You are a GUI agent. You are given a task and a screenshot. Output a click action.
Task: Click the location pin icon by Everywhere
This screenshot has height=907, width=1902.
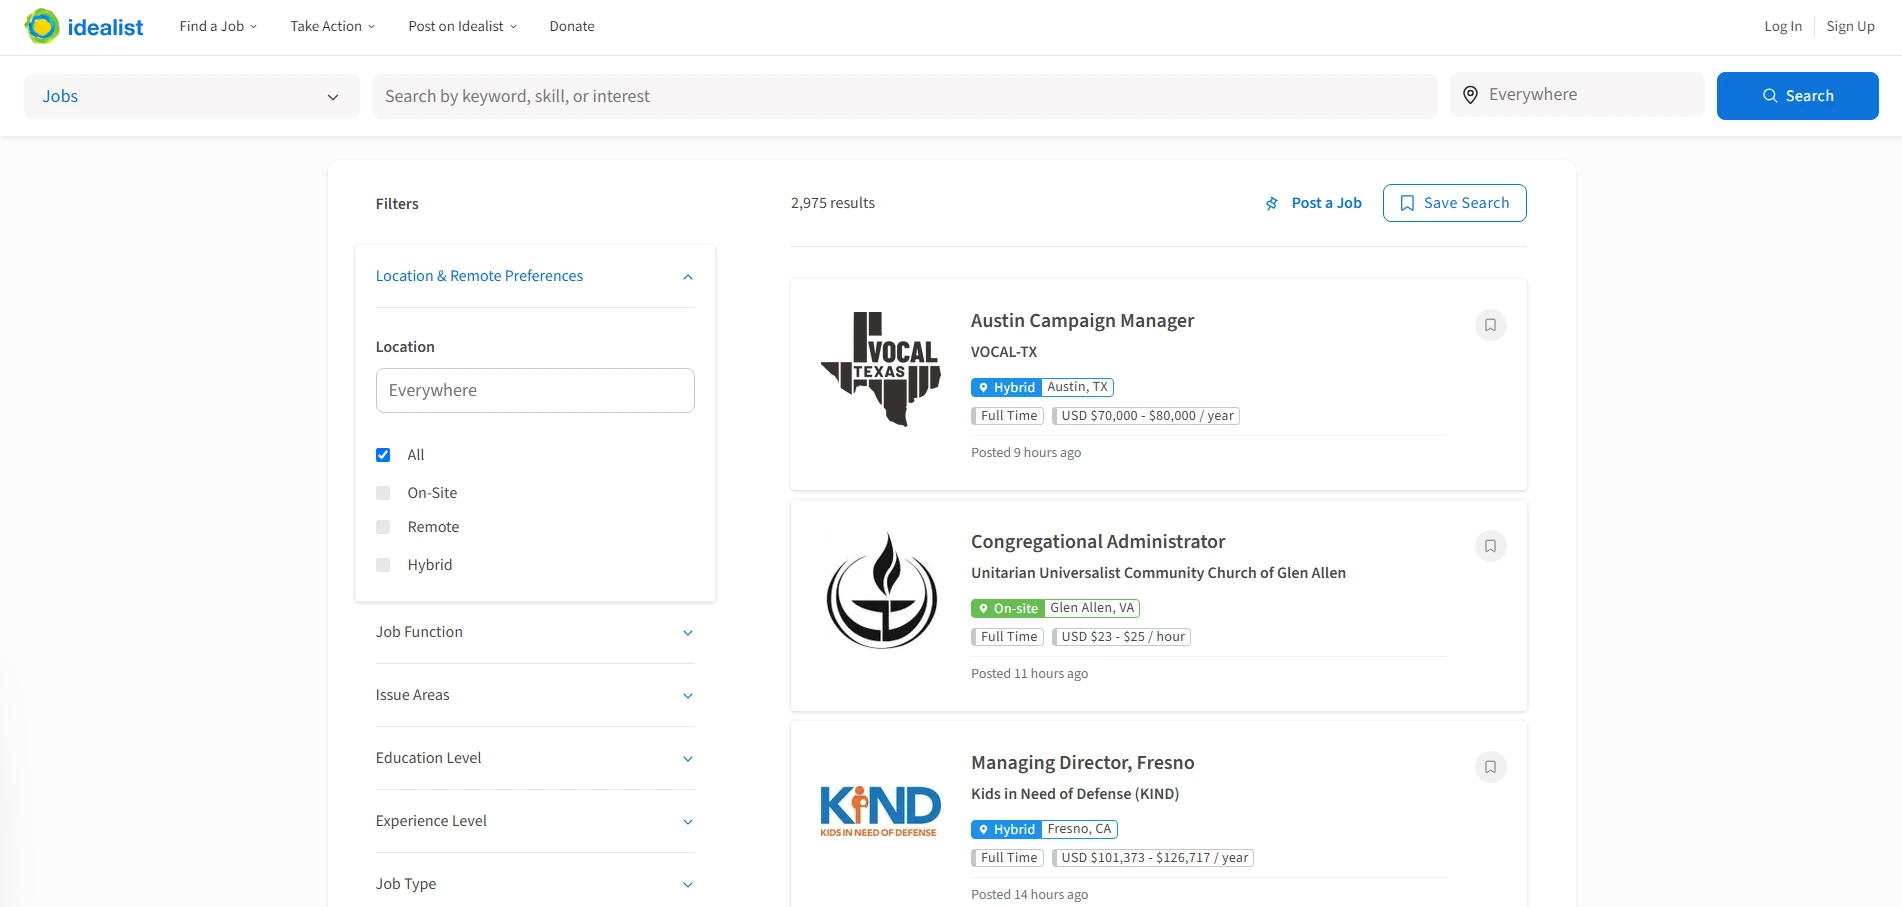click(x=1470, y=95)
